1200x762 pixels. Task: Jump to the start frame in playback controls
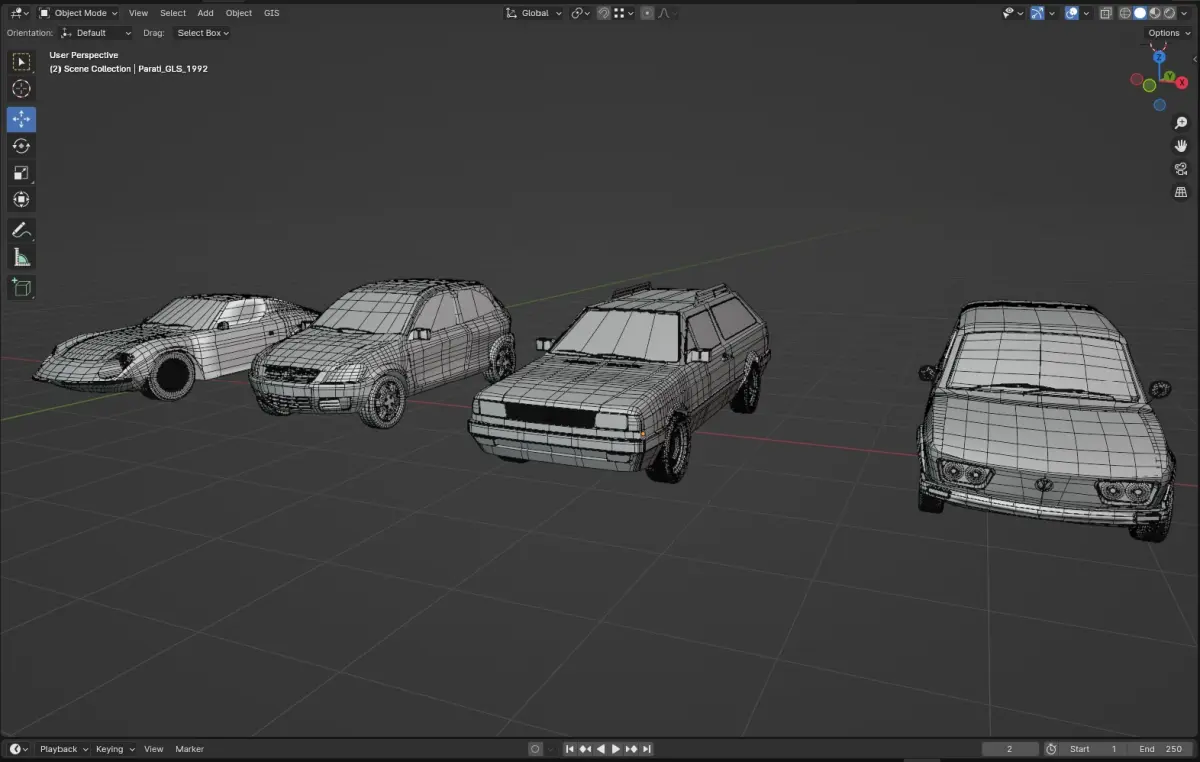pyautogui.click(x=570, y=749)
